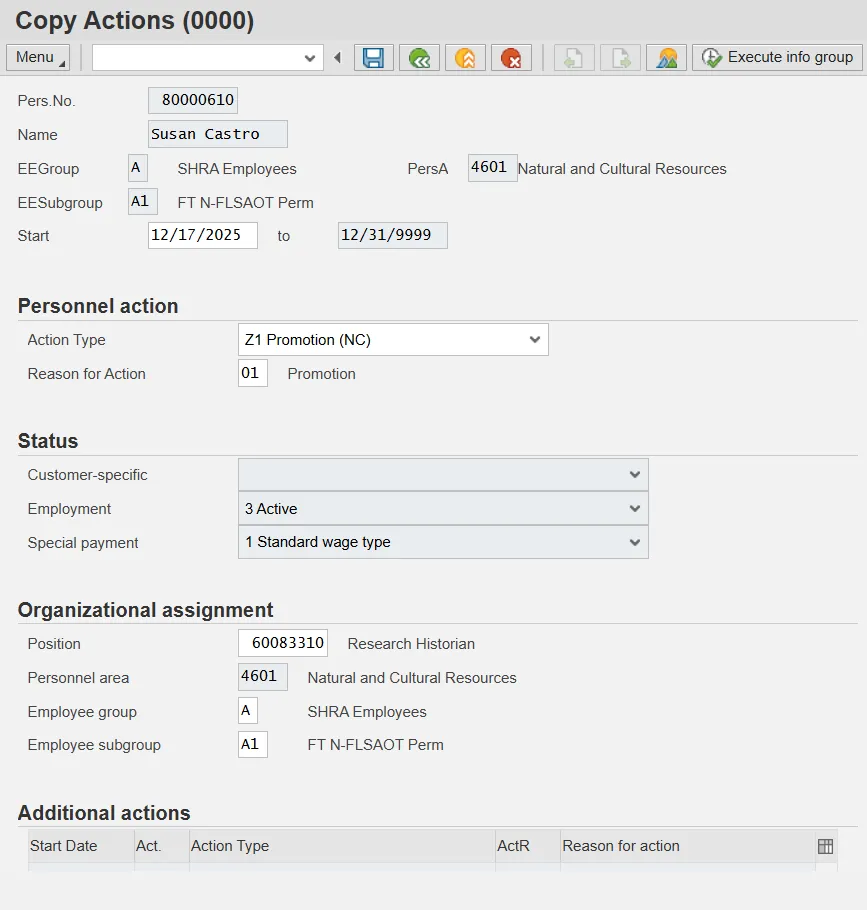Open the Special payment dropdown

pyautogui.click(x=634, y=542)
